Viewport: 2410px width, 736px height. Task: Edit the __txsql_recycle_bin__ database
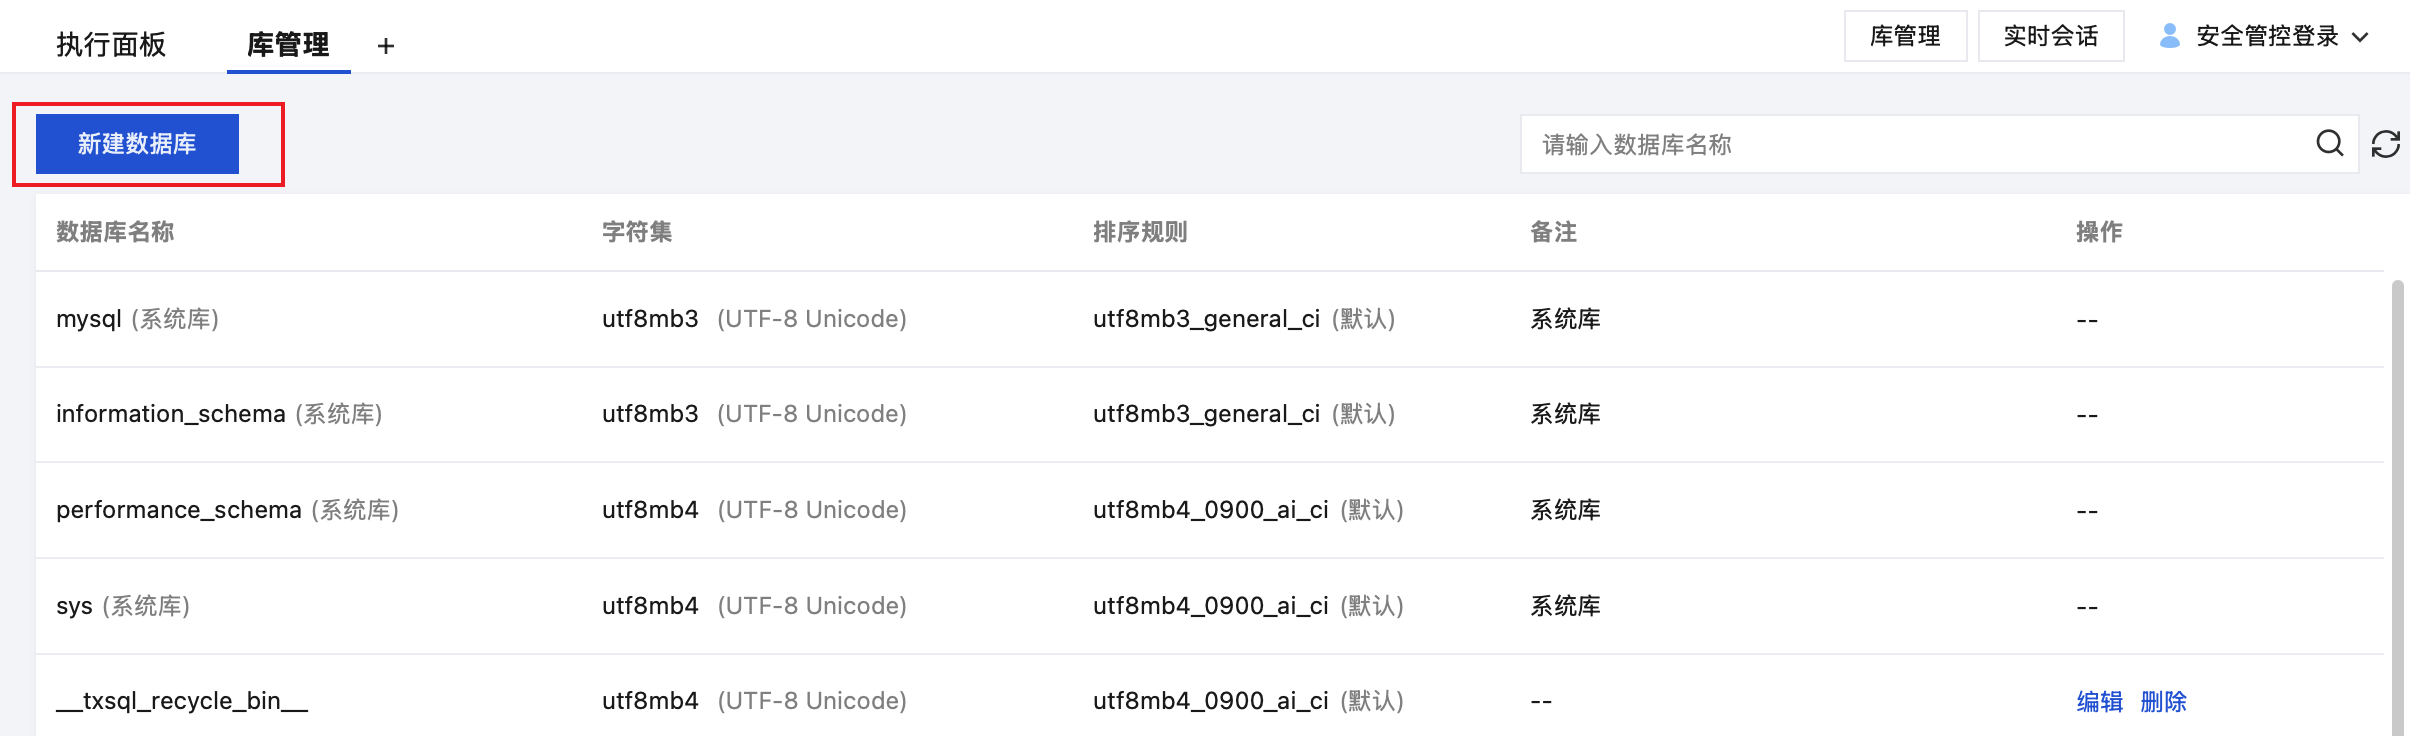2099,702
